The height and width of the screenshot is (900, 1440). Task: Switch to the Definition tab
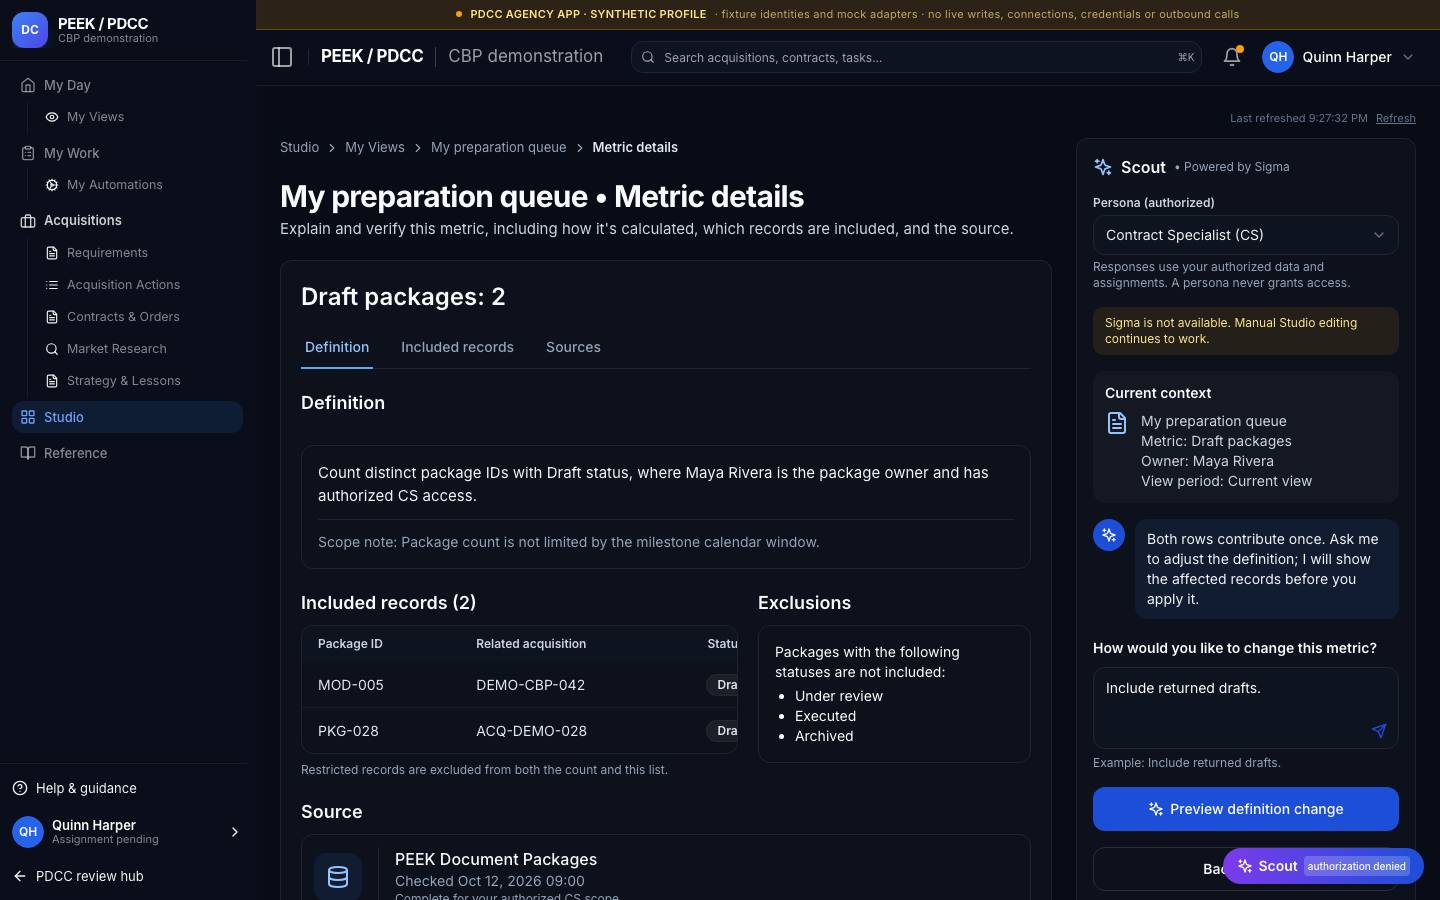click(x=337, y=347)
